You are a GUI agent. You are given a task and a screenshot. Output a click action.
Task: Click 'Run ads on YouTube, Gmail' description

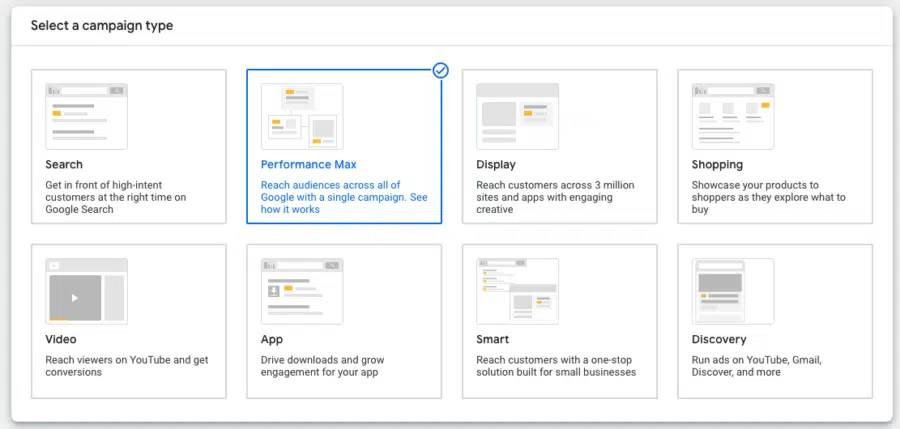coord(757,366)
